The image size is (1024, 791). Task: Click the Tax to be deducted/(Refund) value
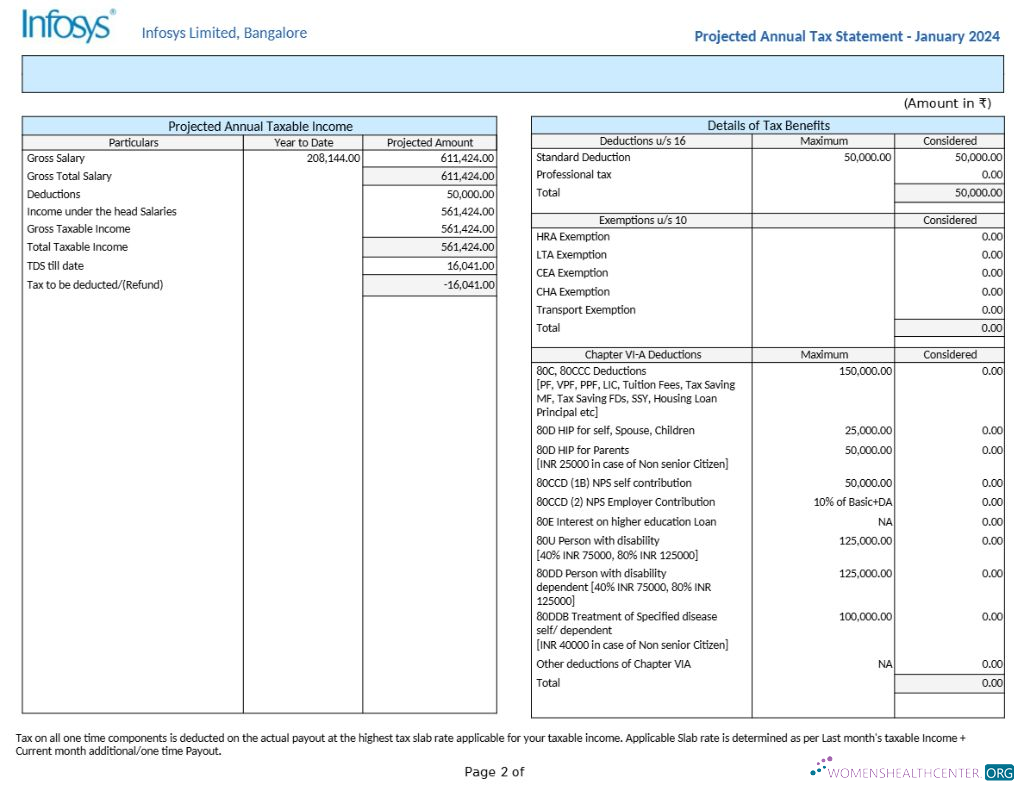coord(468,284)
